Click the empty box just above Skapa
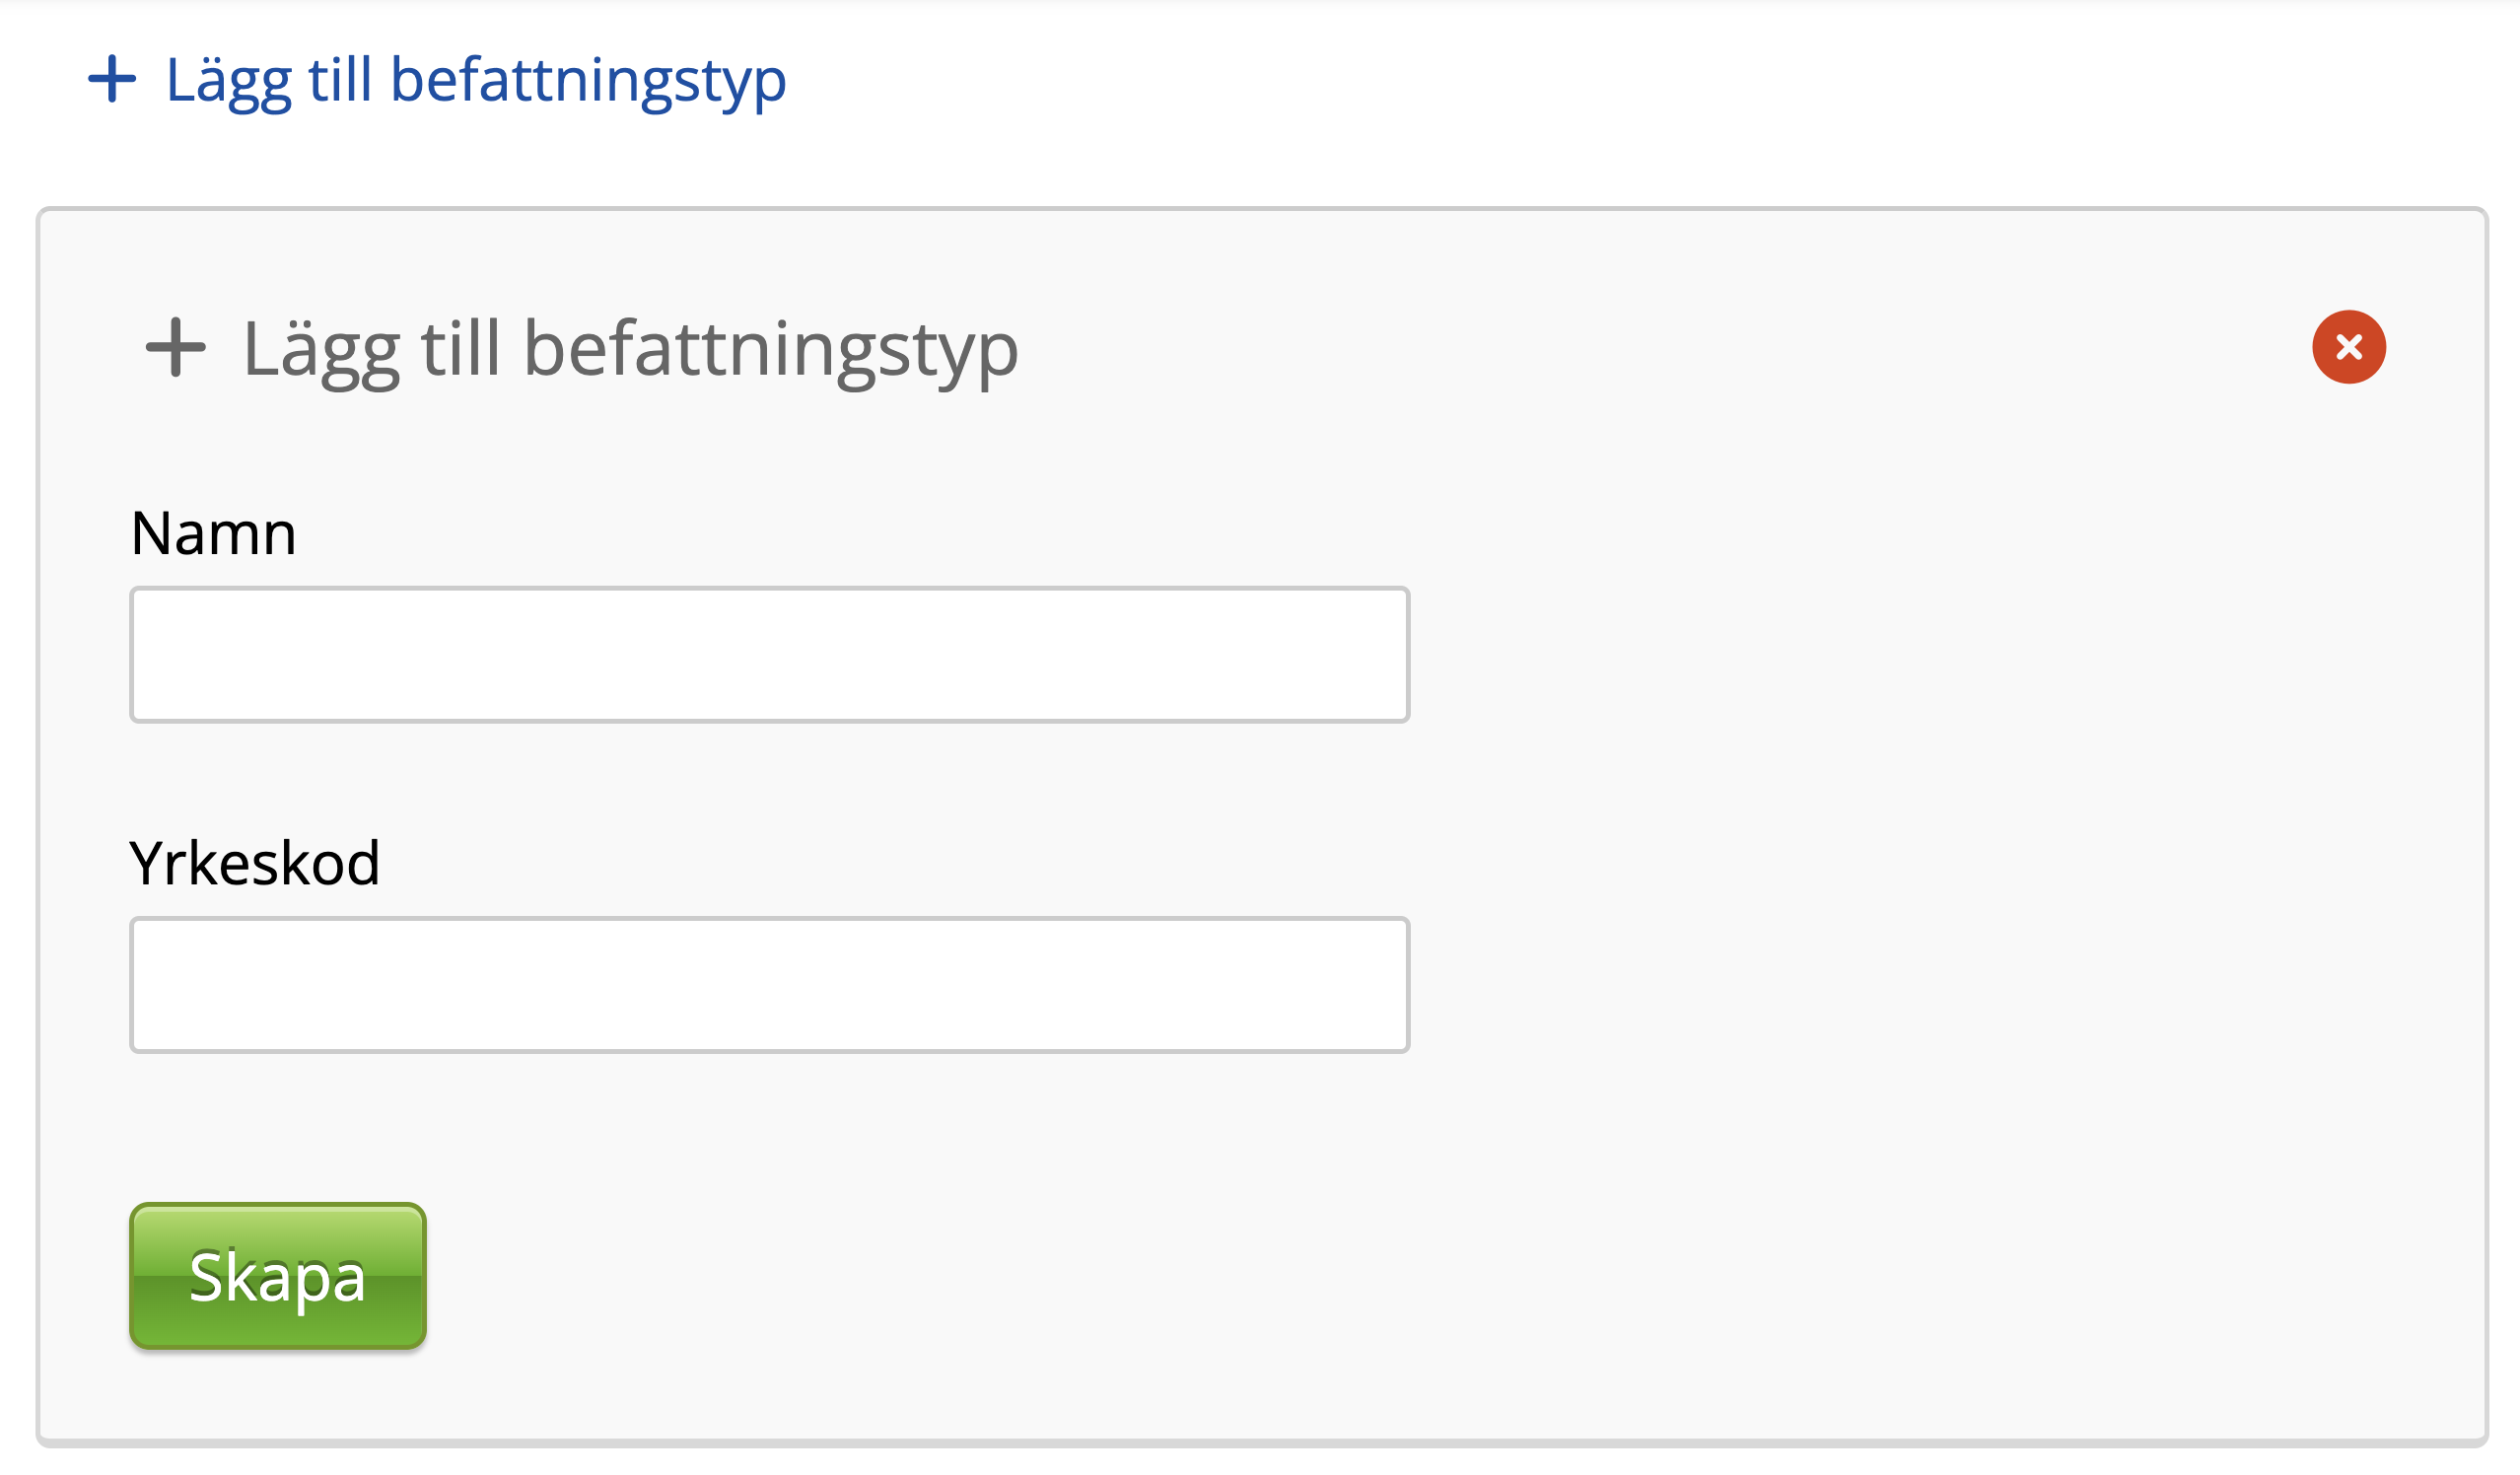Image resolution: width=2520 pixels, height=1475 pixels. click(769, 985)
